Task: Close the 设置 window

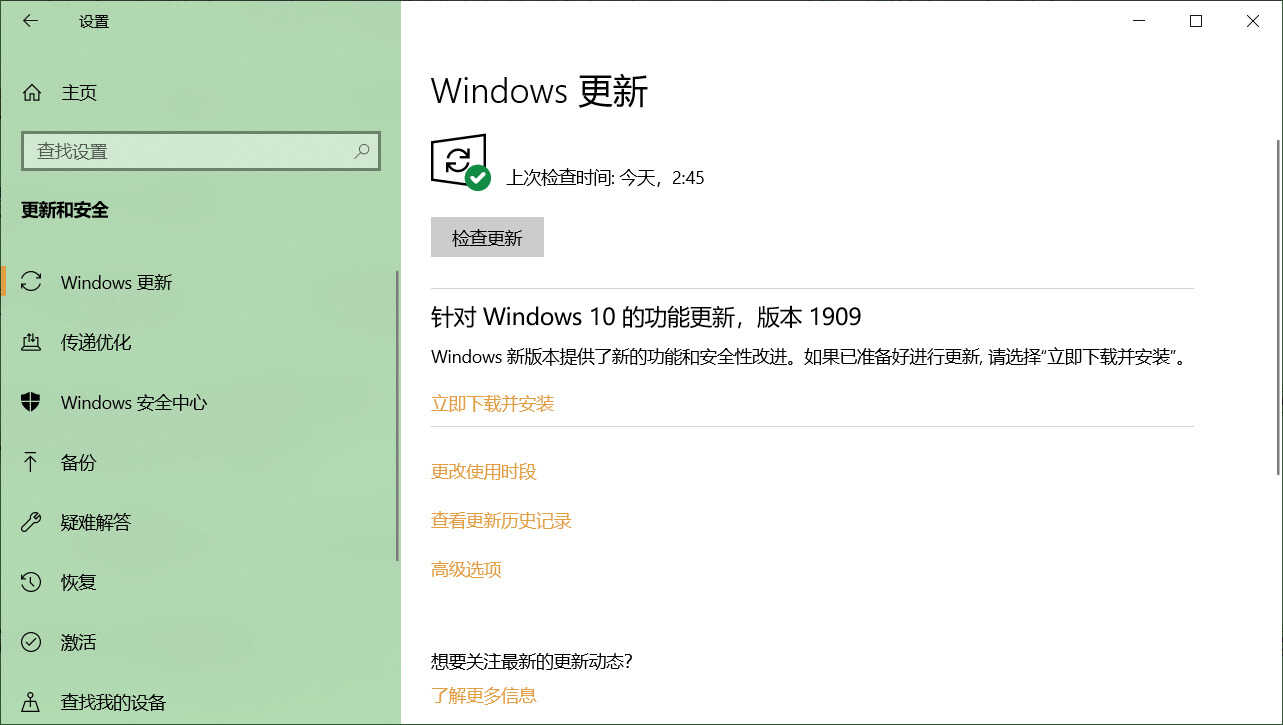Action: pos(1253,21)
